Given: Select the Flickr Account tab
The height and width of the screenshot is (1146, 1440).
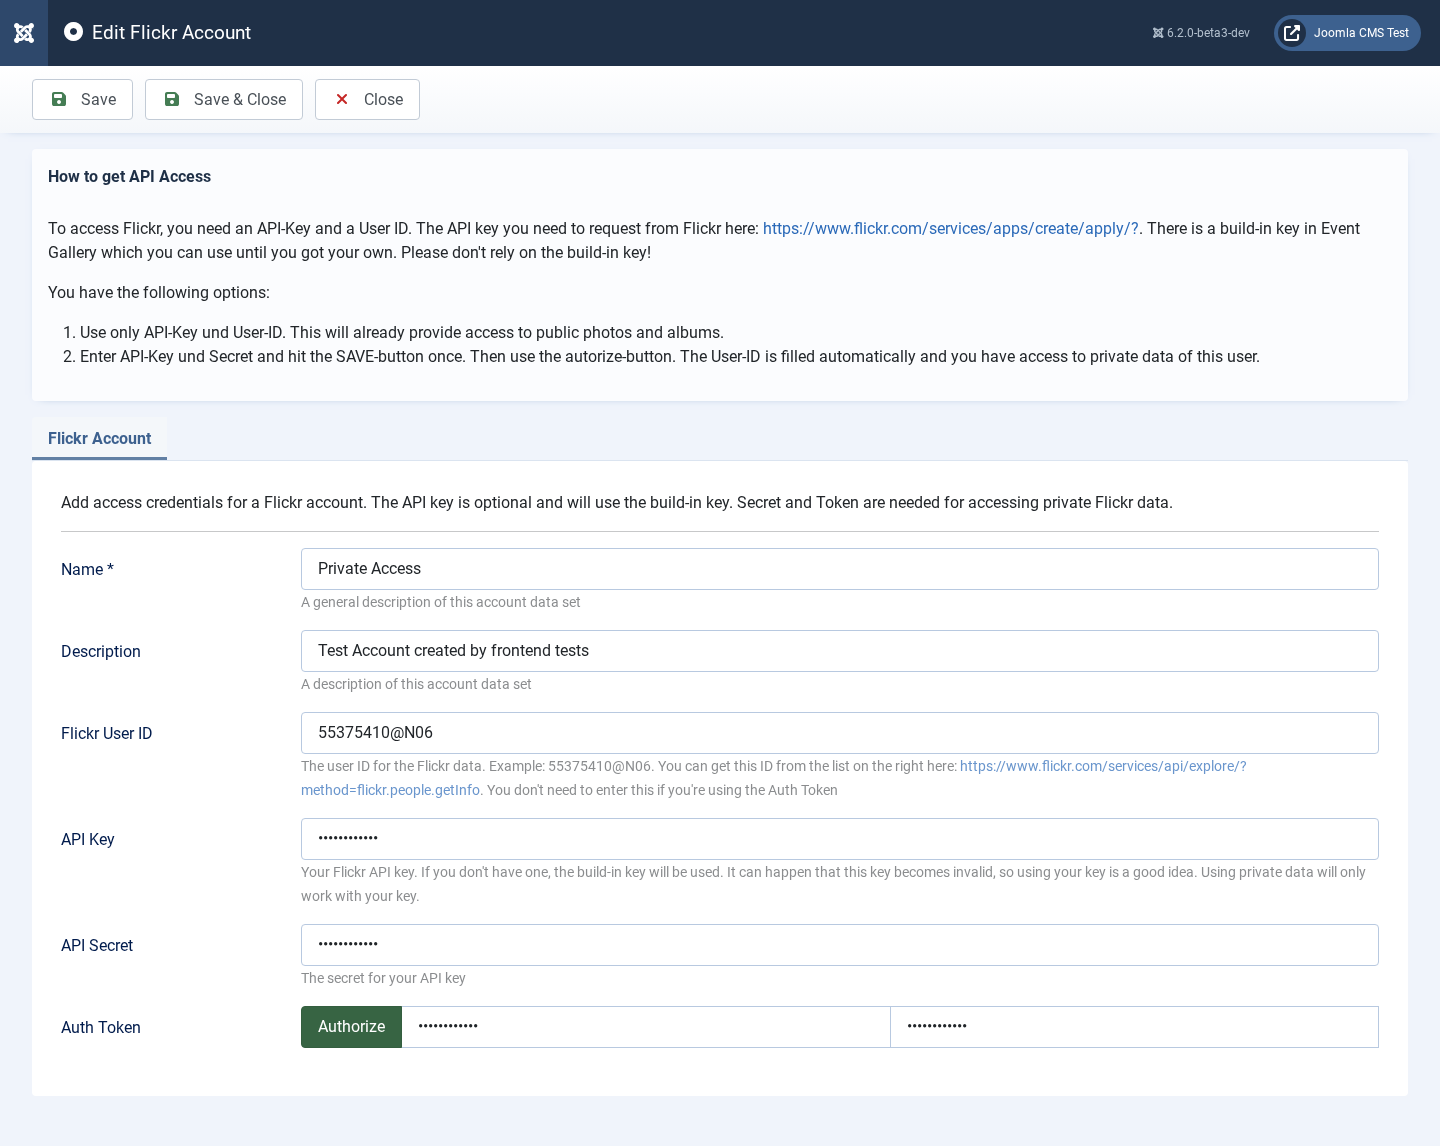Looking at the screenshot, I should [99, 438].
